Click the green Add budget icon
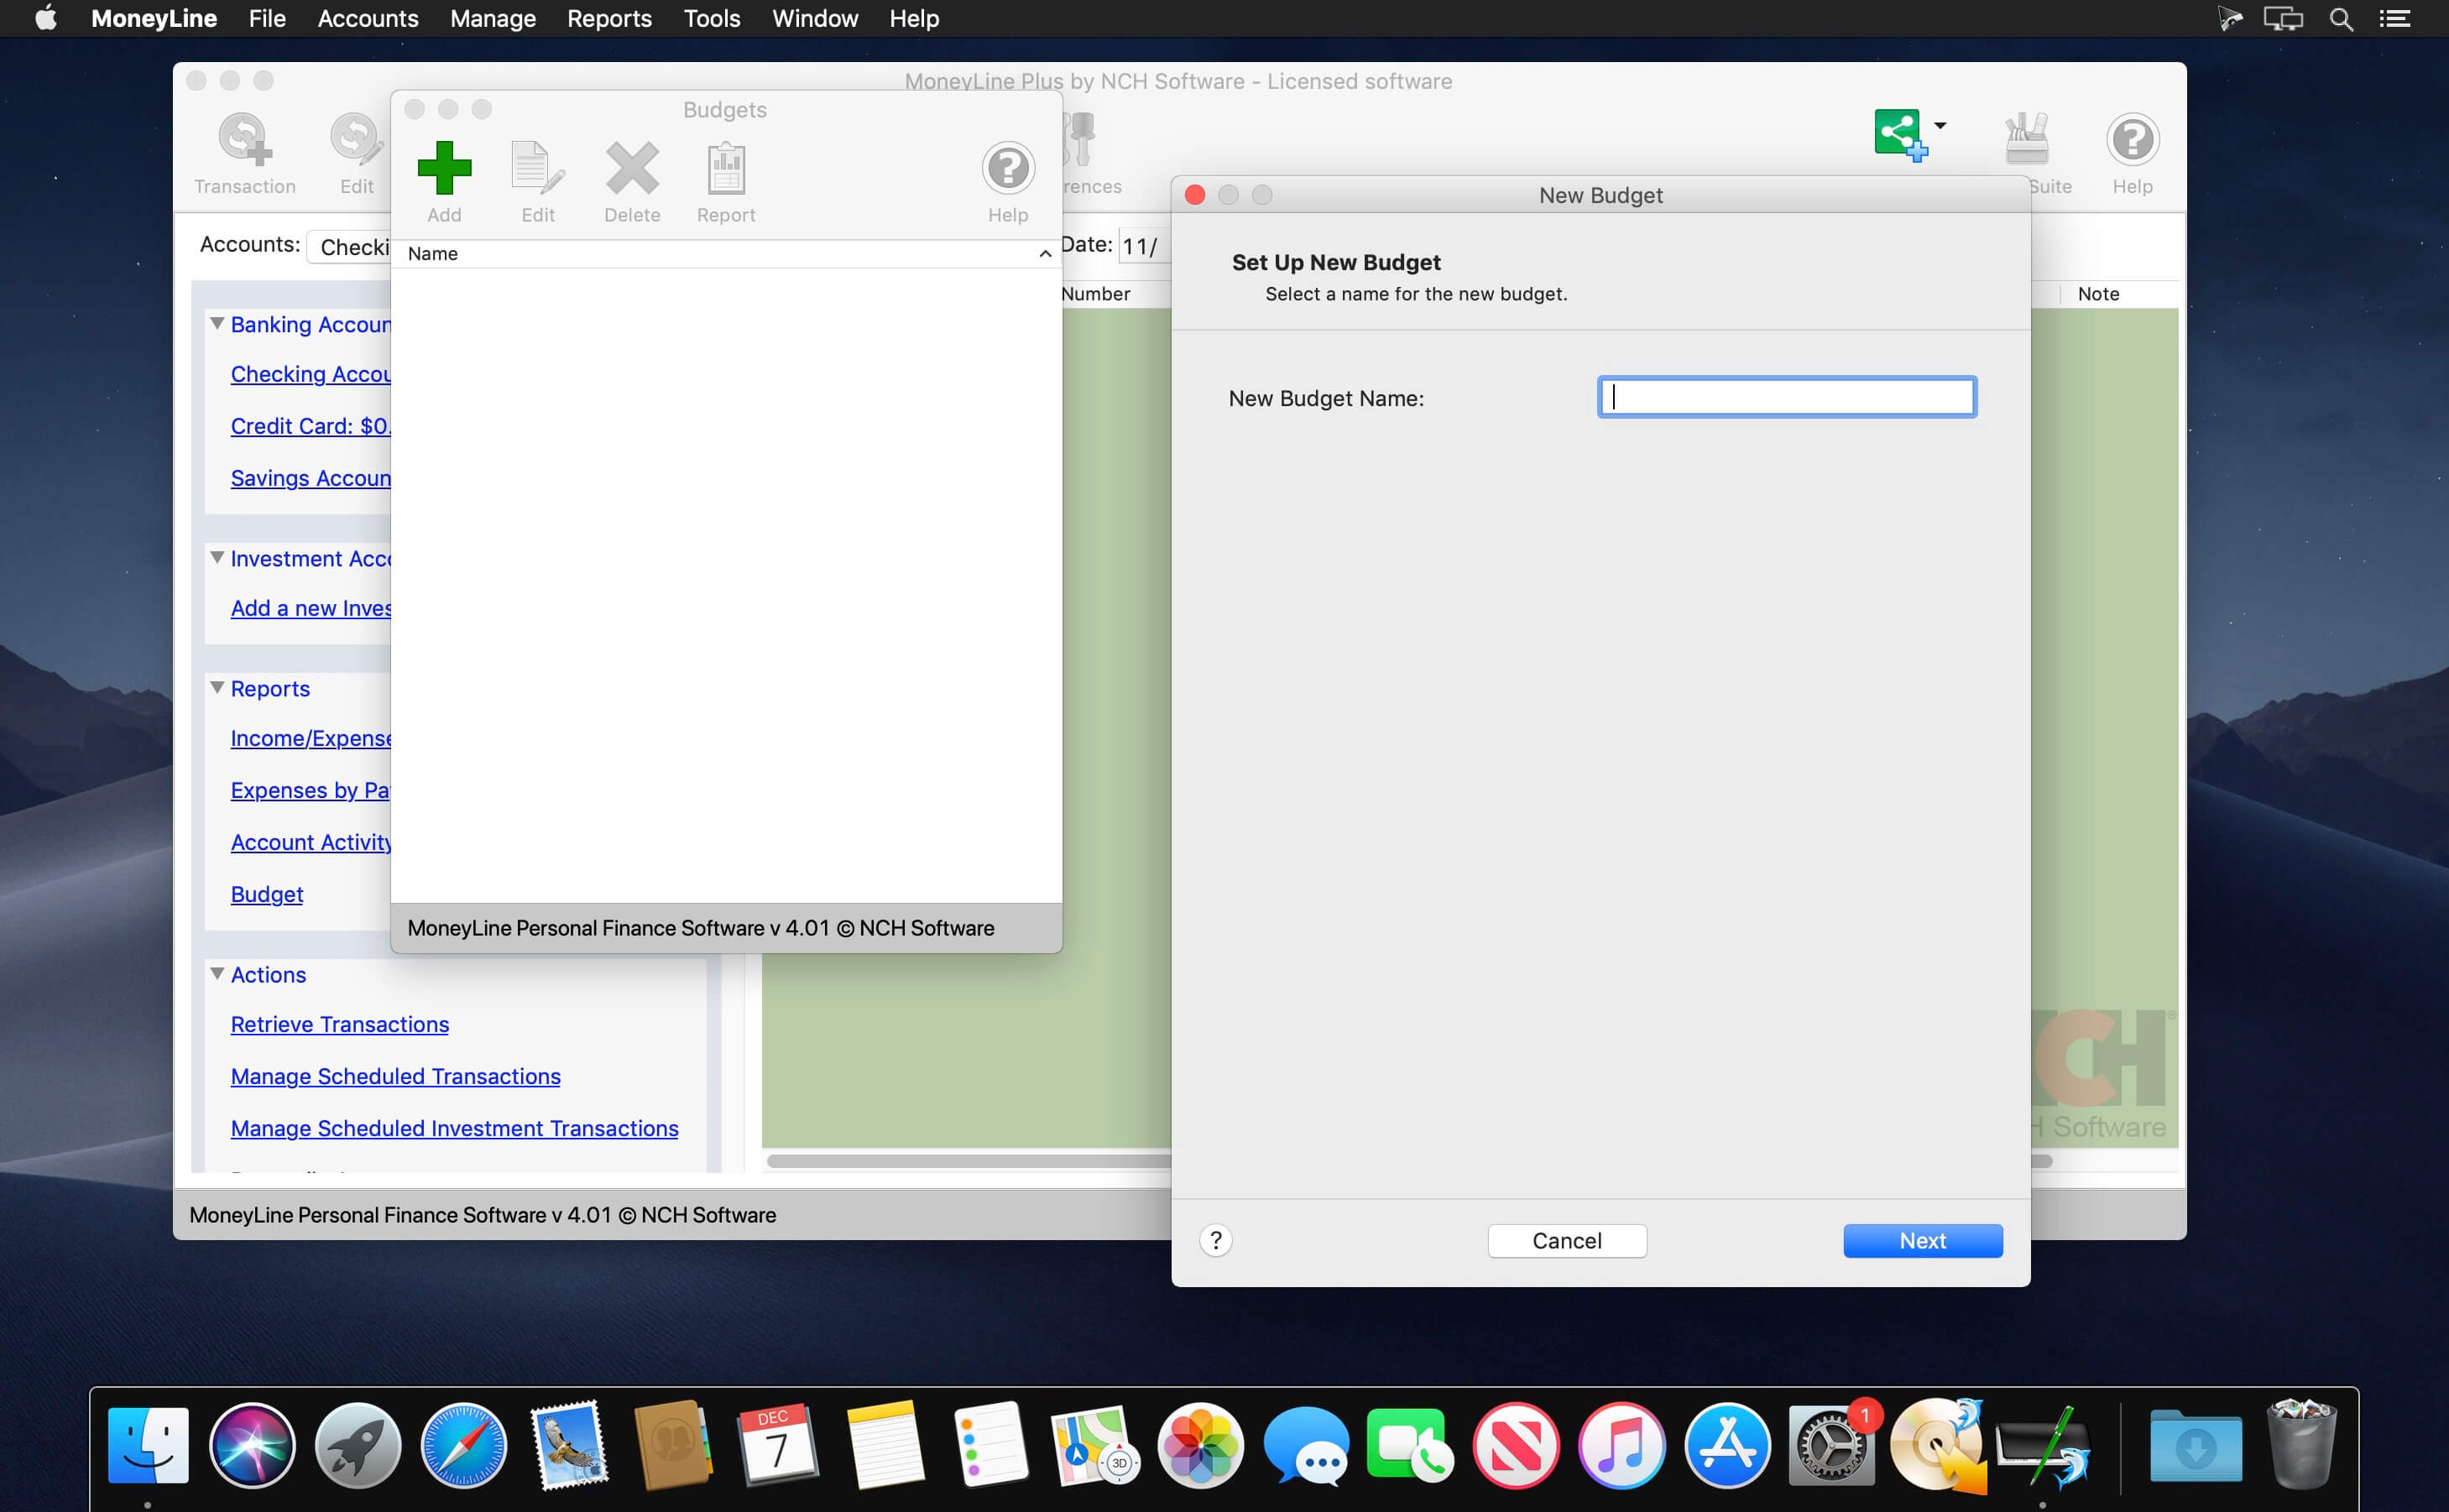2449x1512 pixels. (444, 168)
